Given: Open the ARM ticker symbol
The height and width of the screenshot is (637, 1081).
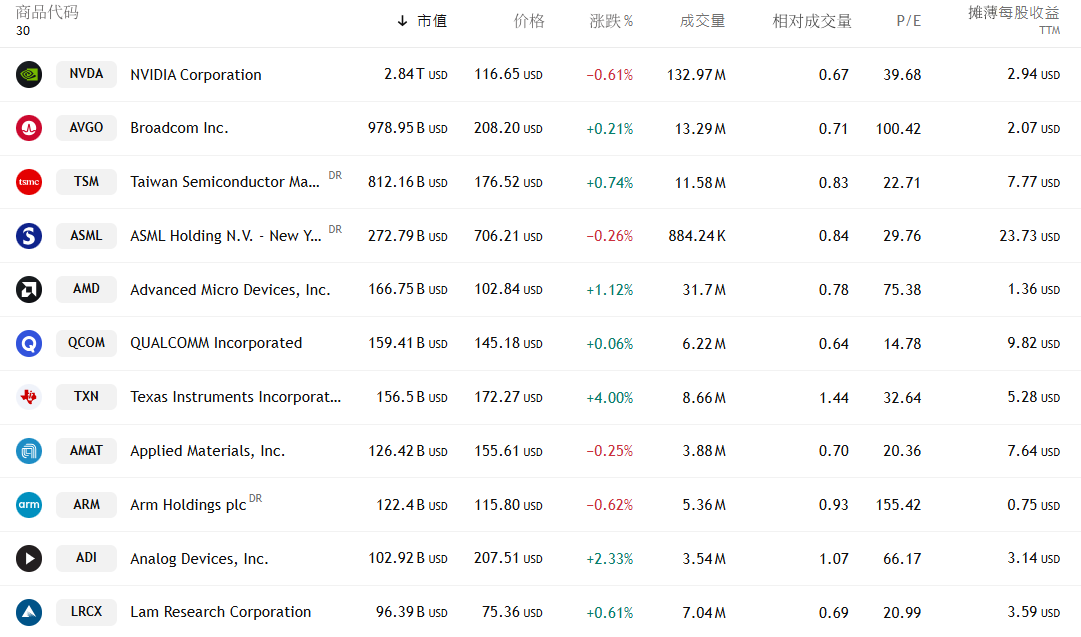Looking at the screenshot, I should (x=86, y=504).
